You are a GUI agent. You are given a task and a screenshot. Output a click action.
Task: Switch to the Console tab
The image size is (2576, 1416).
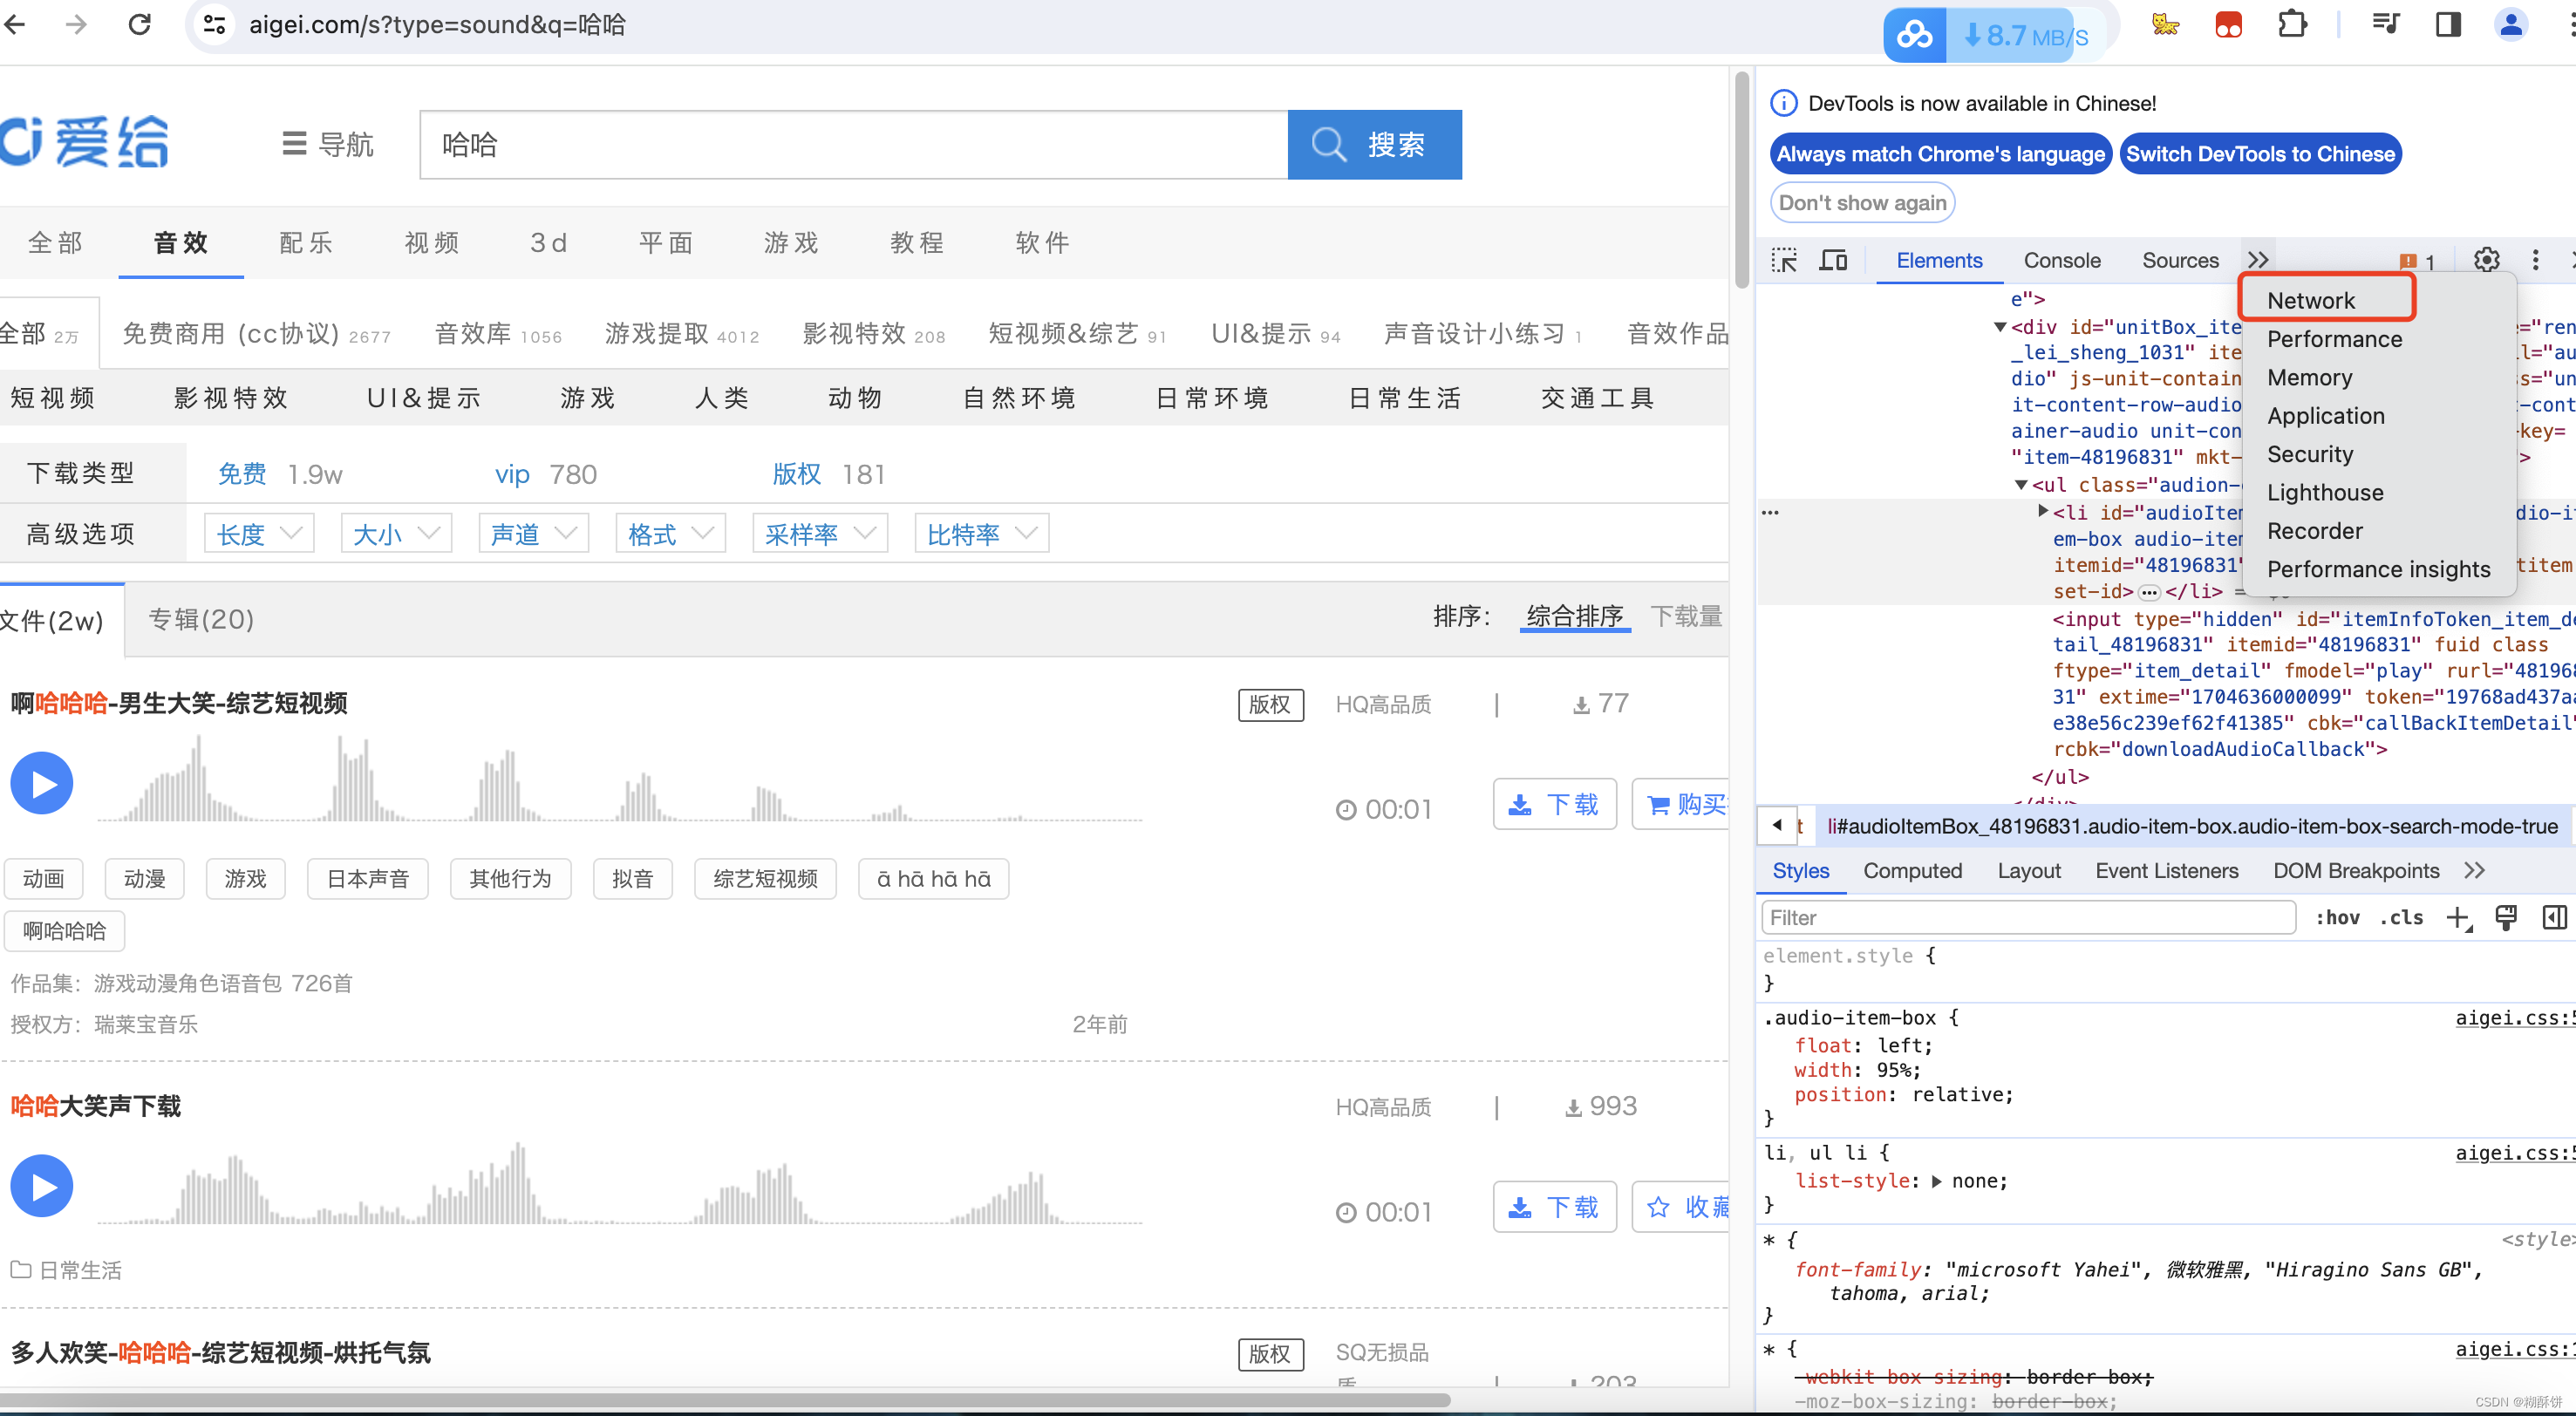click(2061, 261)
